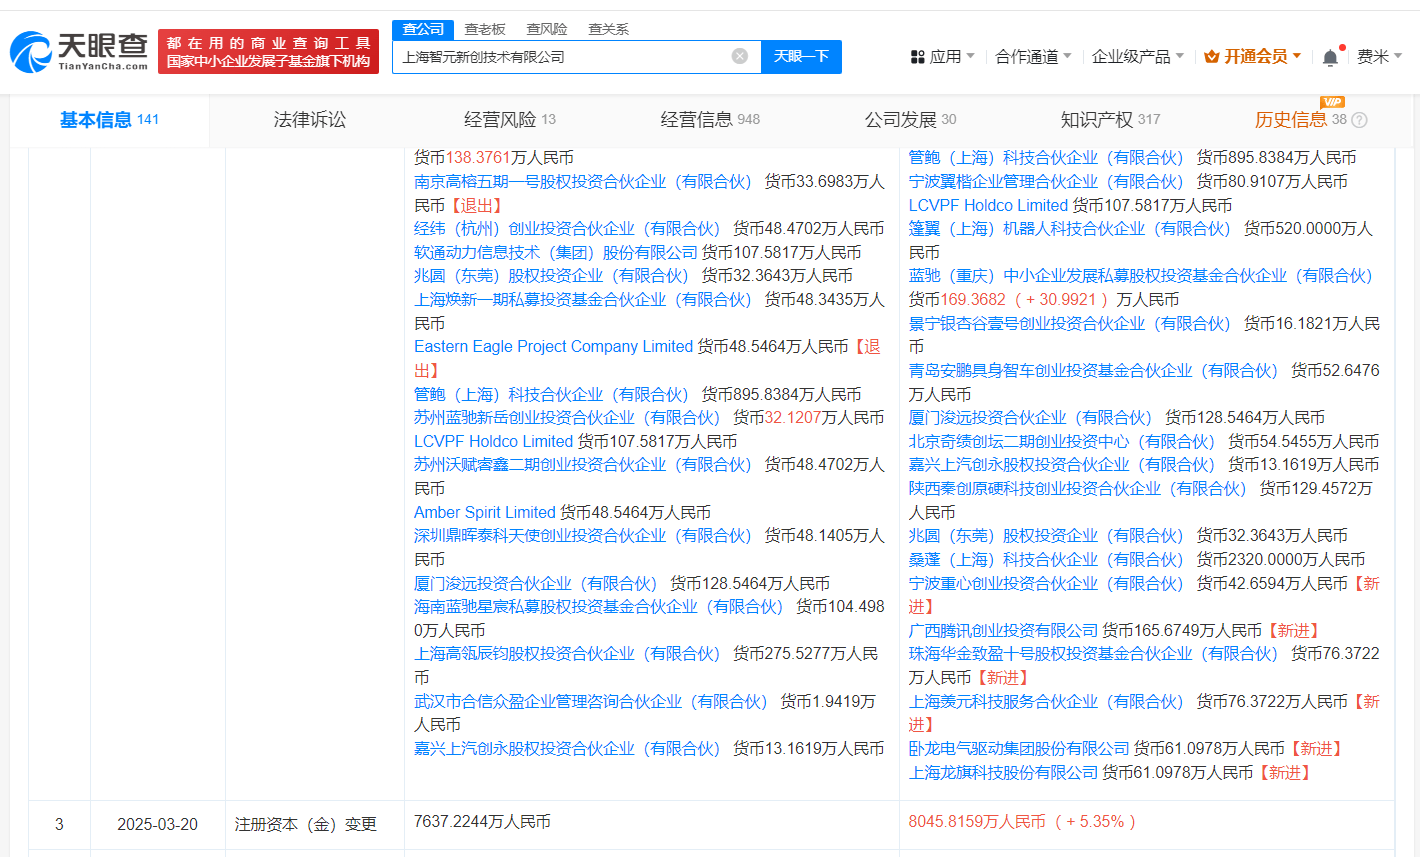Click the help icon beside 历史信息
The width and height of the screenshot is (1420, 857).
(1359, 120)
